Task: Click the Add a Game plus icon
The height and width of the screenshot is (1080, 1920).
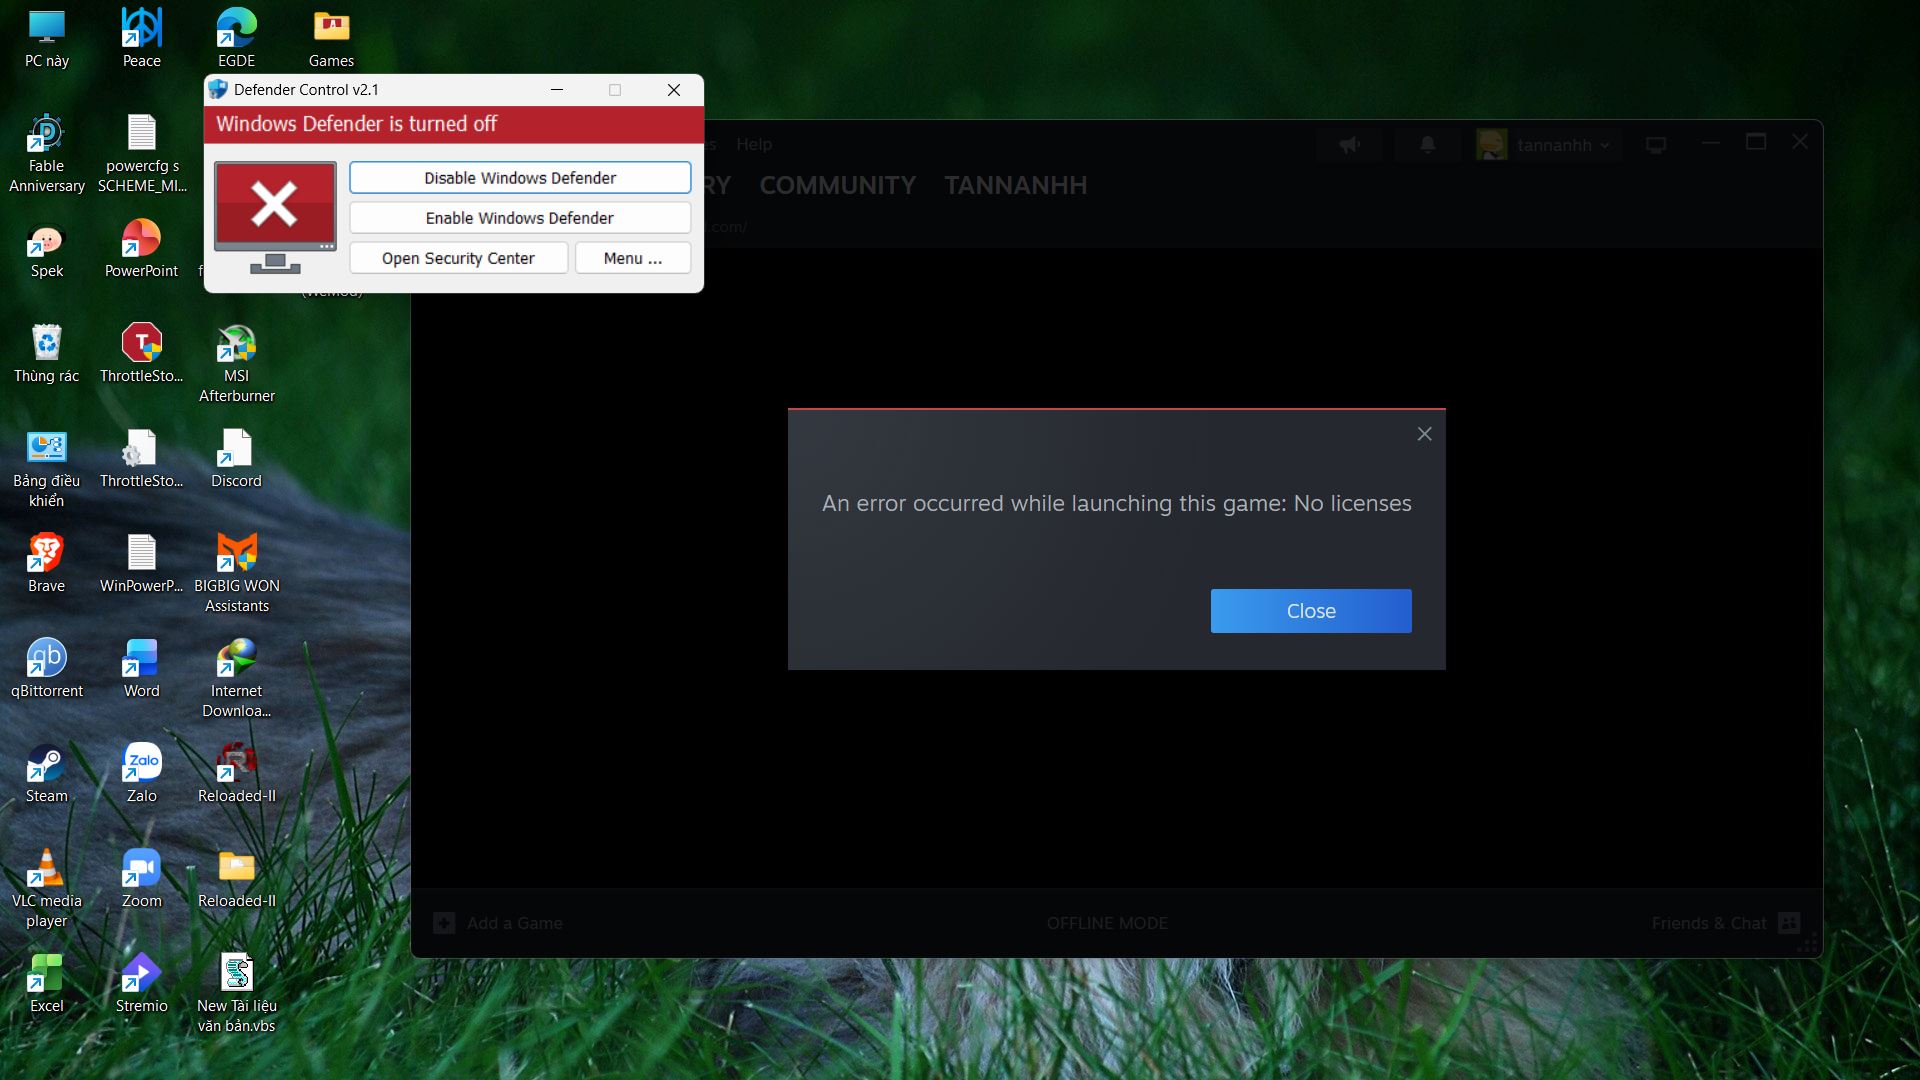Action: 444,923
